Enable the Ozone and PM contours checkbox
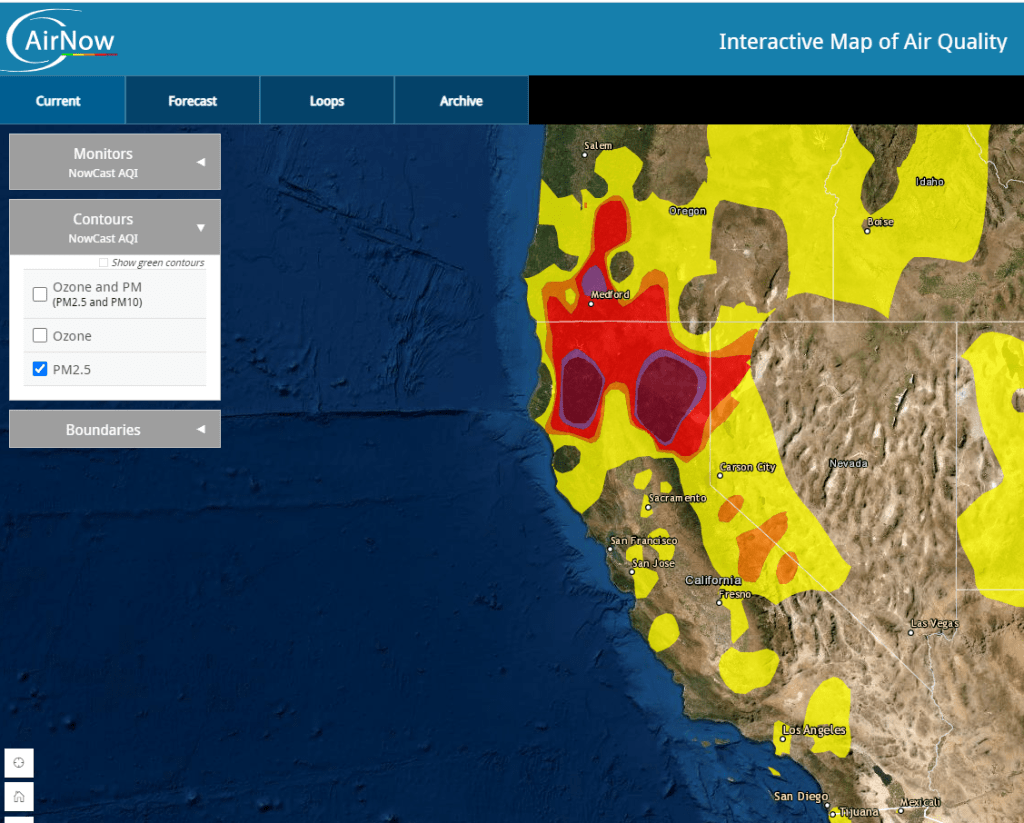Screen dimensions: 1024x823 point(40,294)
